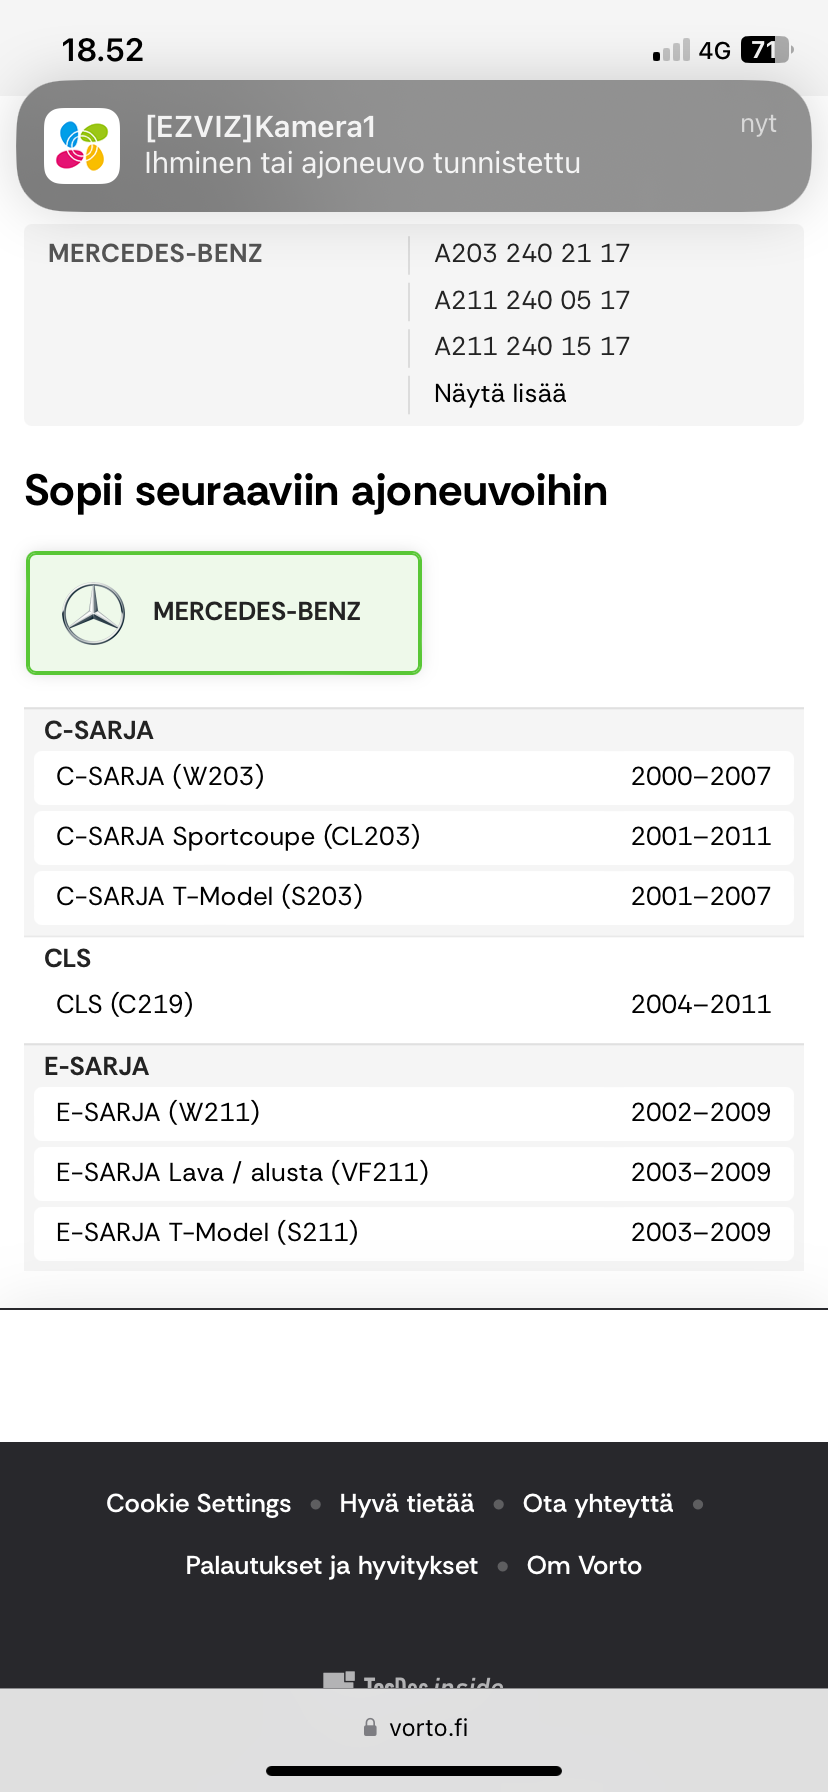Image resolution: width=828 pixels, height=1792 pixels.
Task: Tap the Mercedes-Benz star logo
Action: point(94,613)
